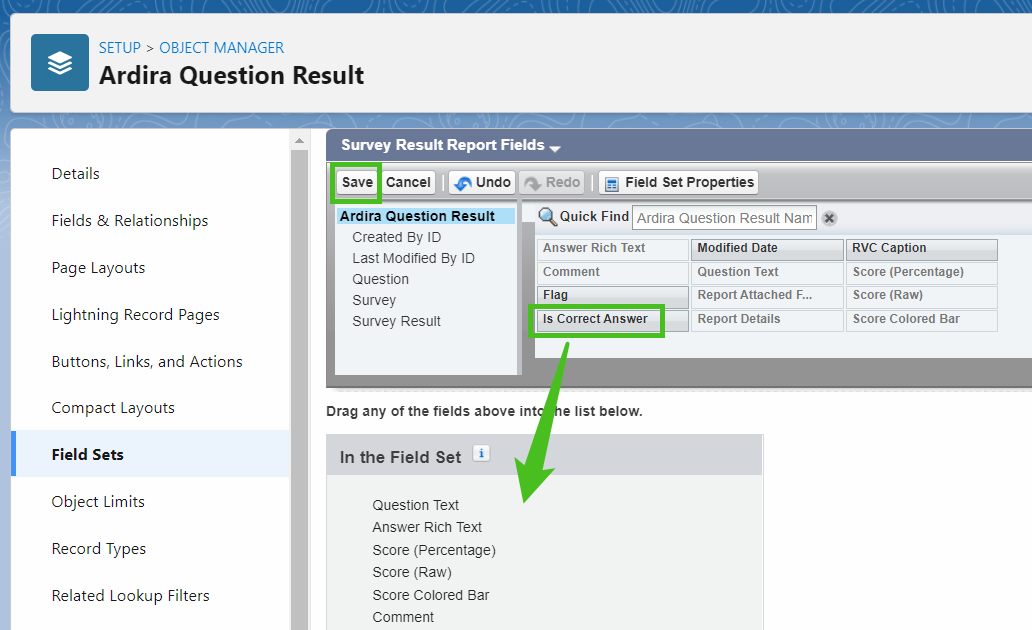
Task: Click the Redo arrow icon
Action: (x=536, y=182)
